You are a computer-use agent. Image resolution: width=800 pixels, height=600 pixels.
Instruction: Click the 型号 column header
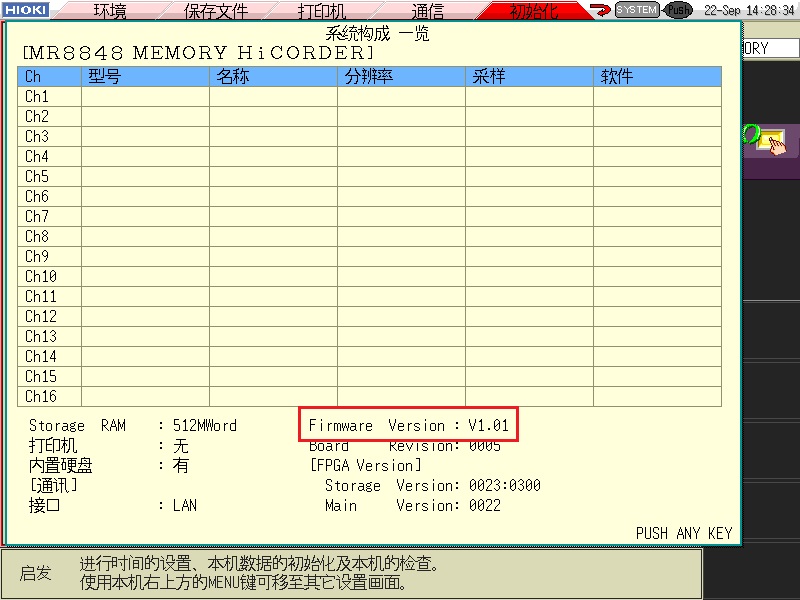pyautogui.click(x=145, y=77)
